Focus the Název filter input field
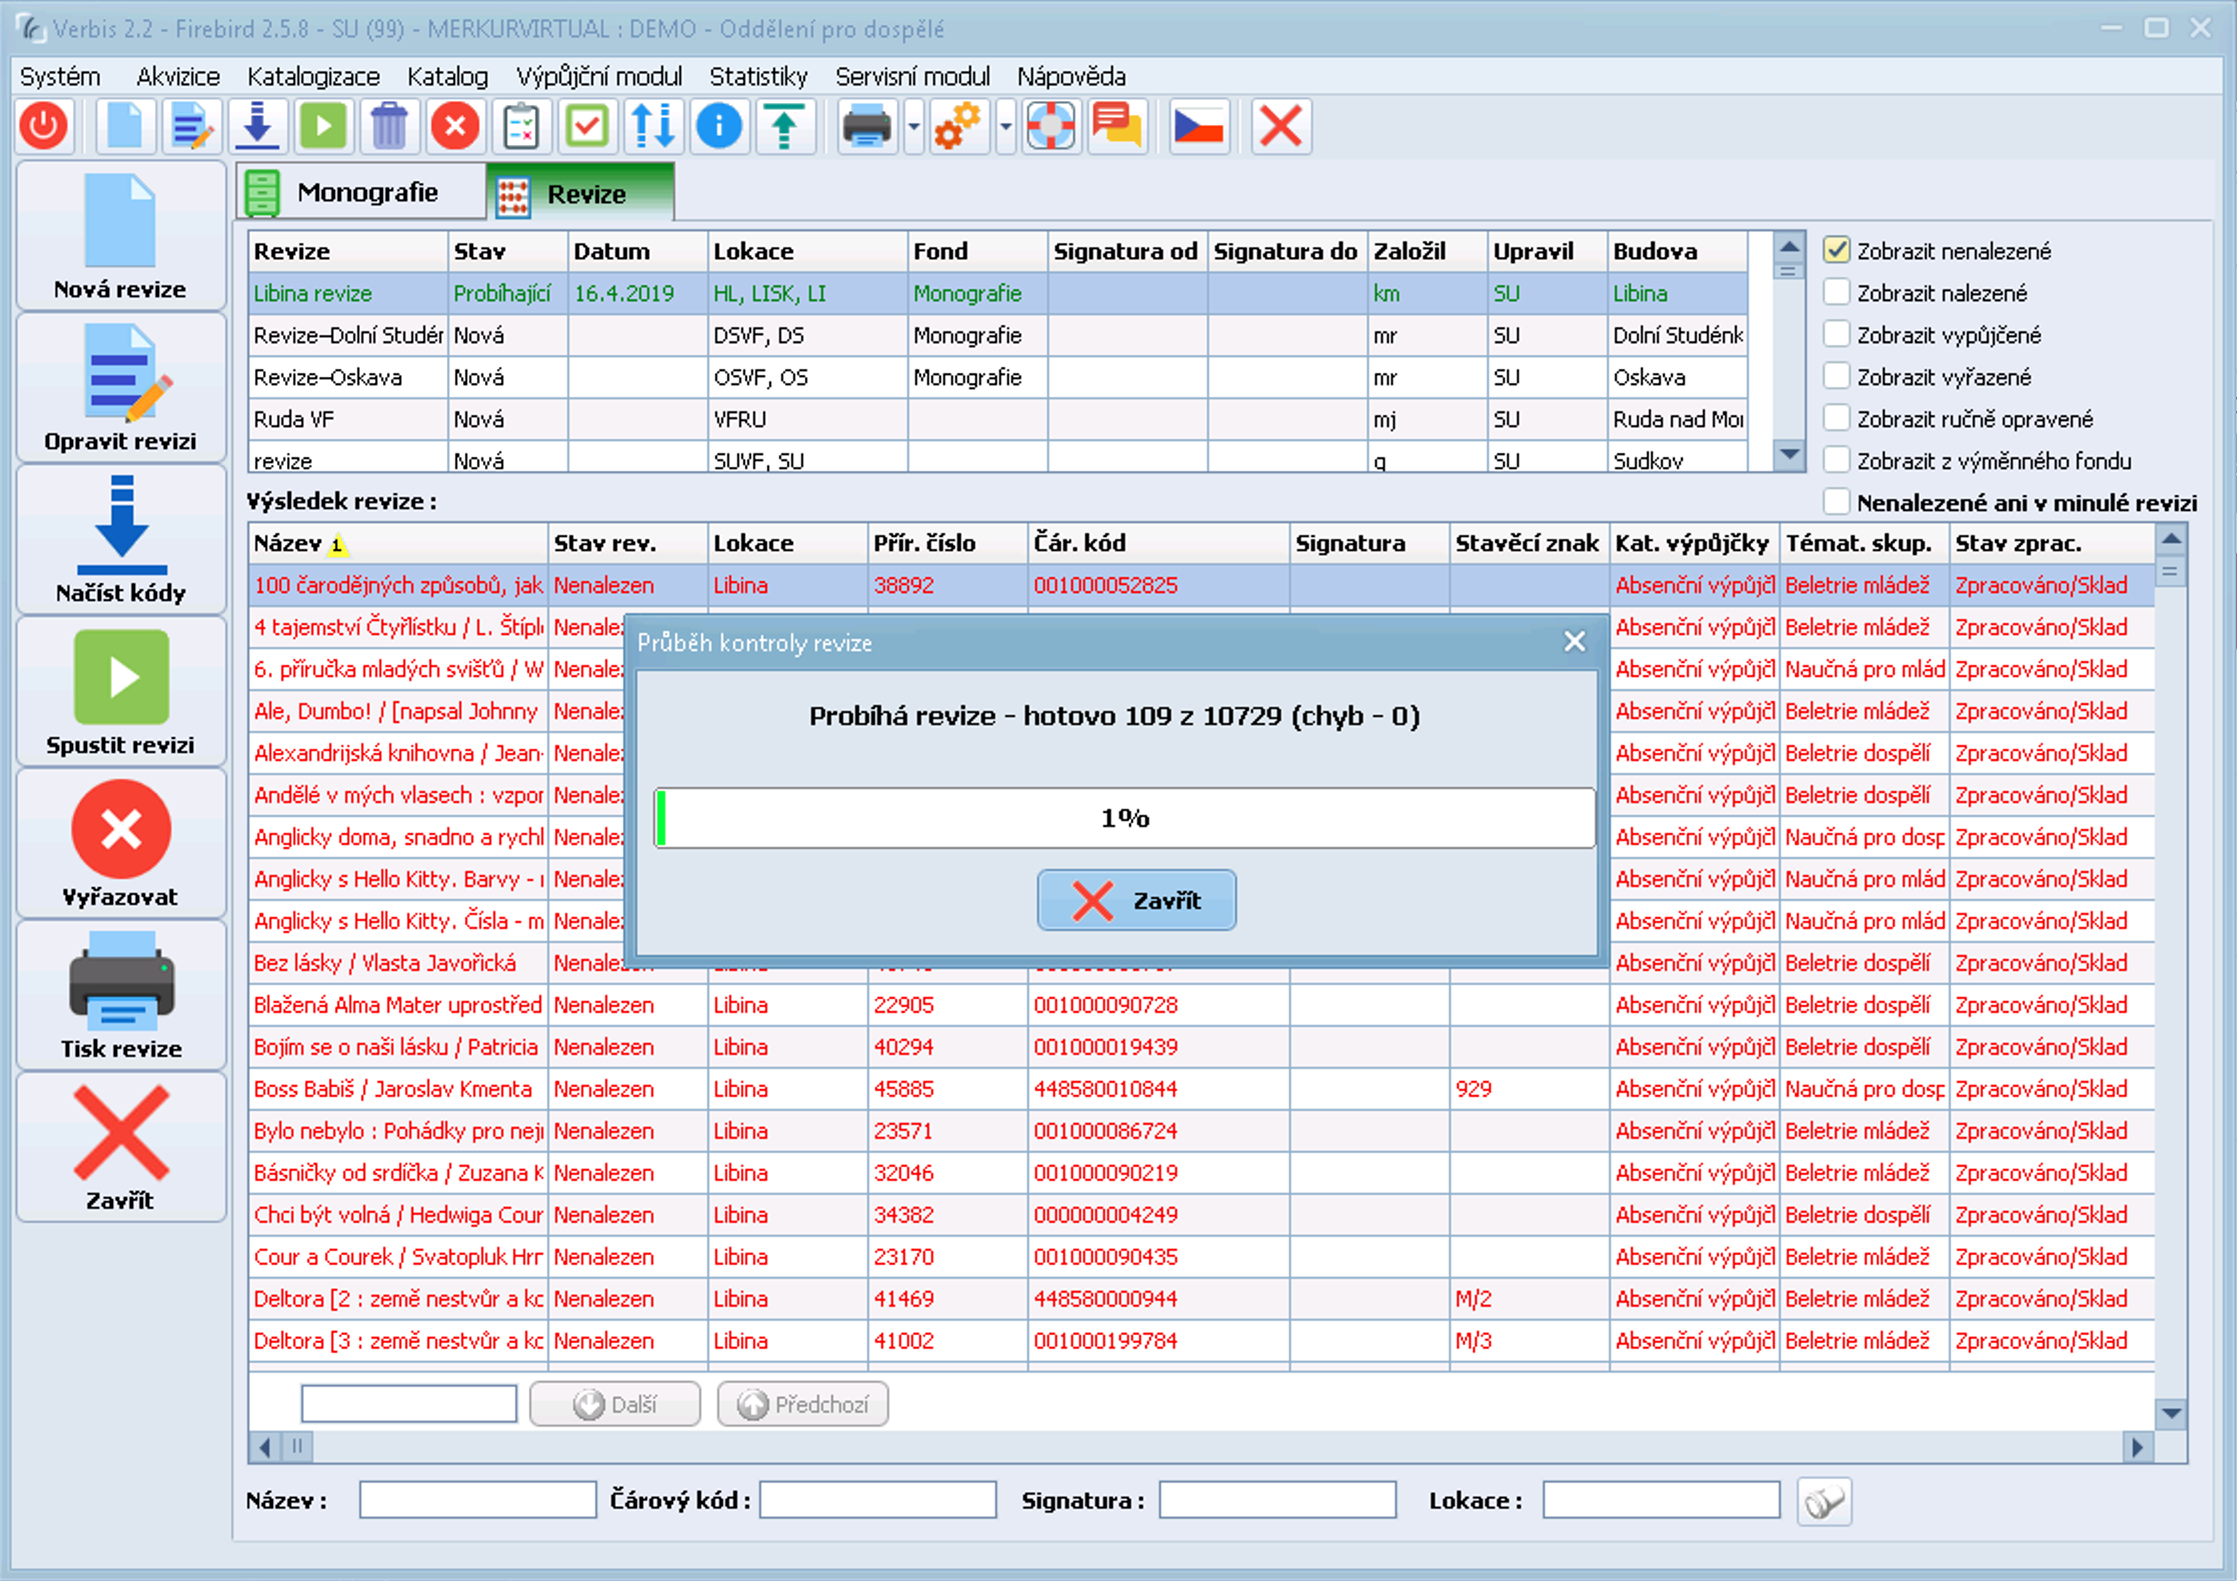Screen dimensions: 2237x1581 click(478, 1500)
